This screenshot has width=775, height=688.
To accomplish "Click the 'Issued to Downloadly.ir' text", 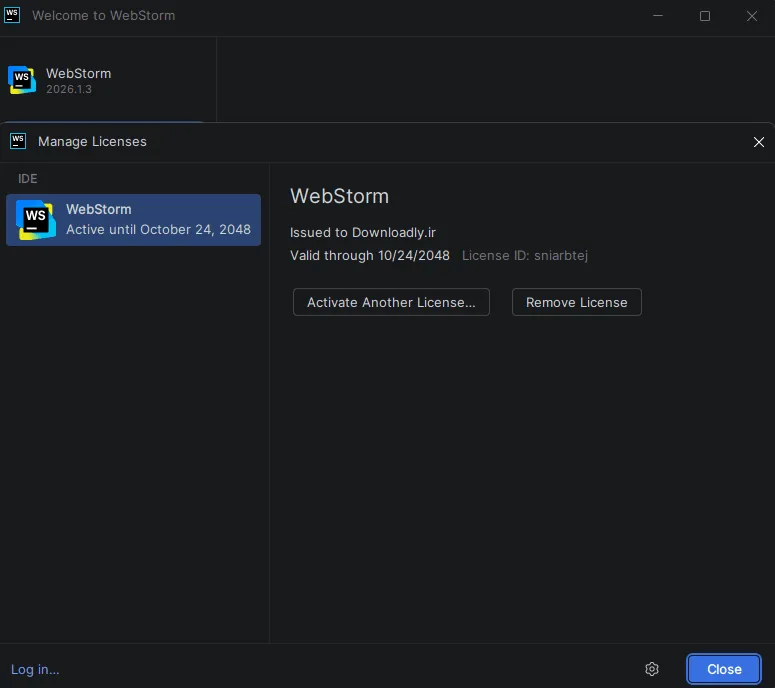I will (362, 232).
